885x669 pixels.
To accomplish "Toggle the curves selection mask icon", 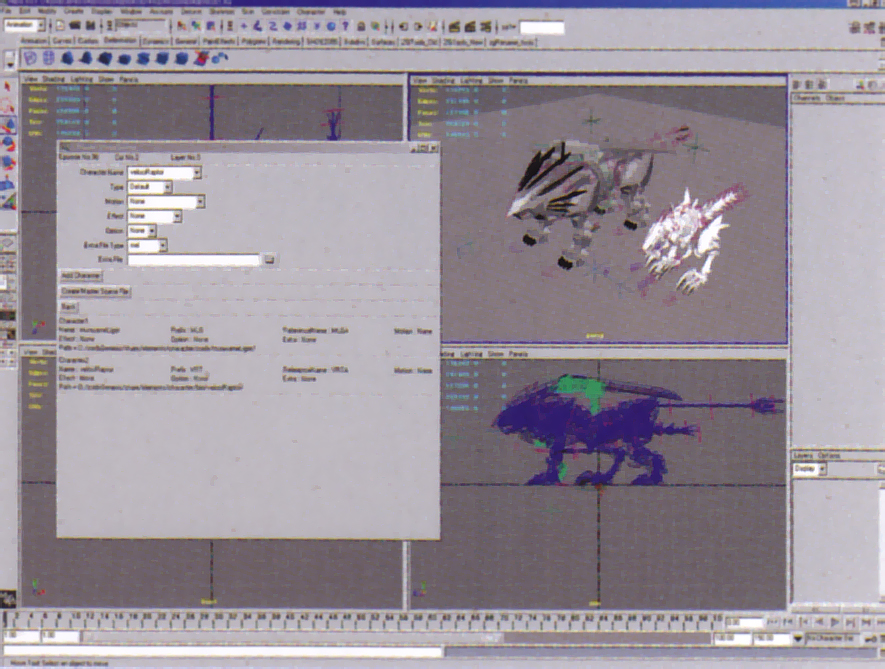I will 273,26.
